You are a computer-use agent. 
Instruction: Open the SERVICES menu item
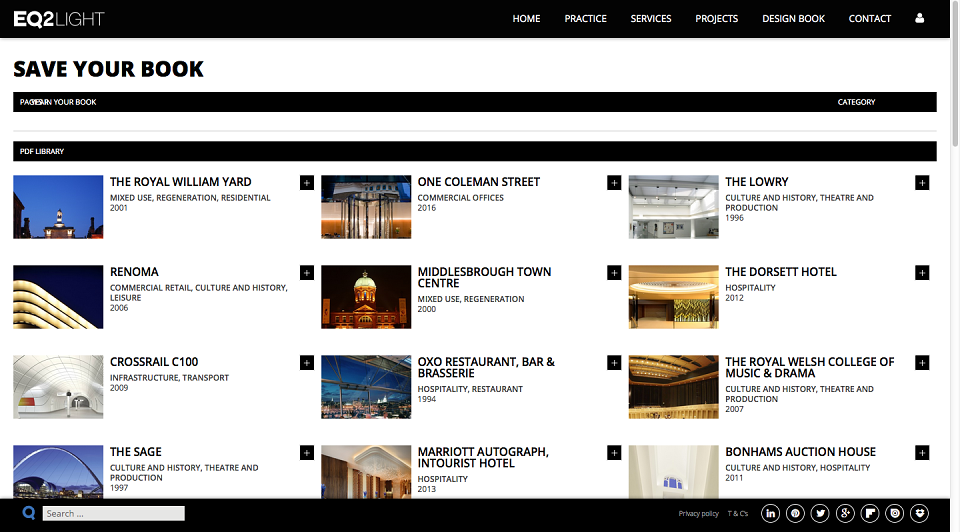(x=651, y=18)
